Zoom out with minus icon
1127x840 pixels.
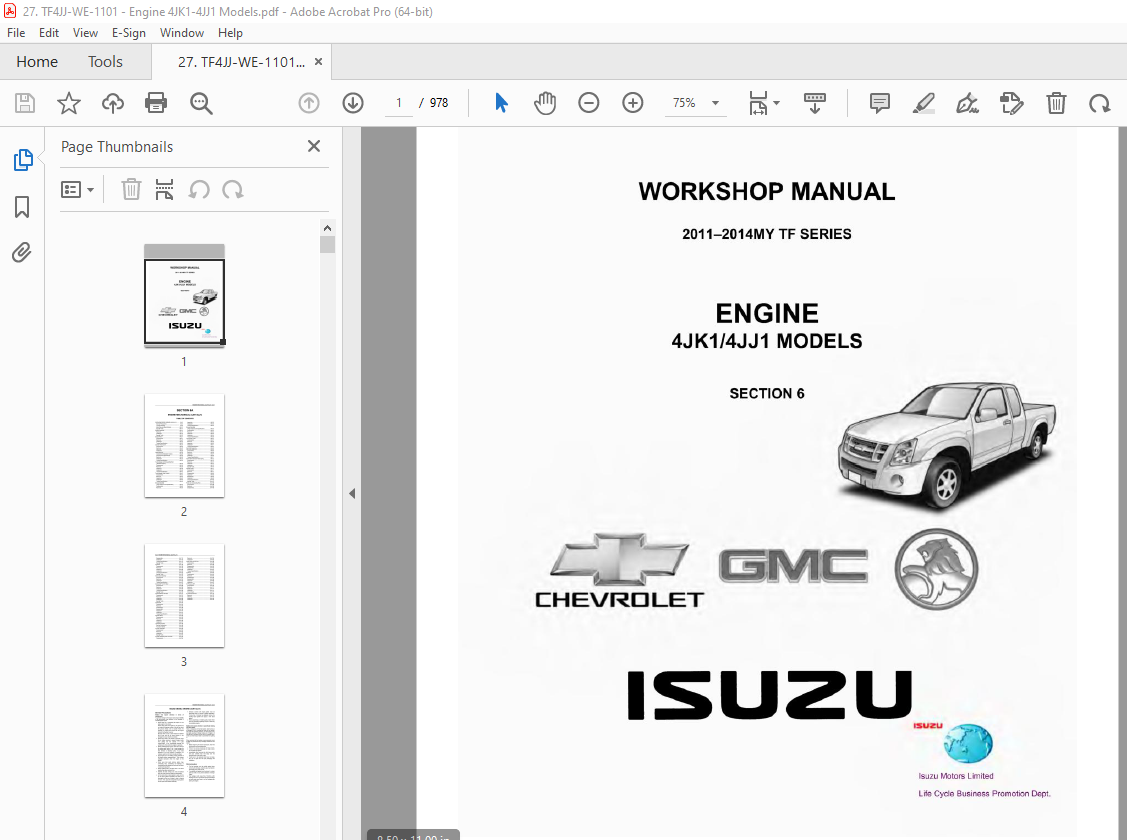point(589,103)
